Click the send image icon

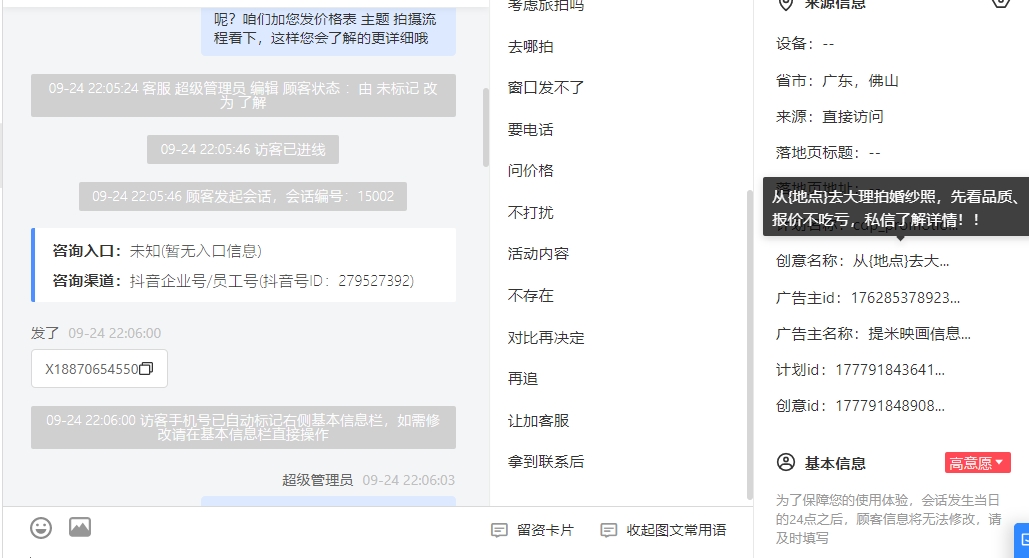tap(80, 527)
